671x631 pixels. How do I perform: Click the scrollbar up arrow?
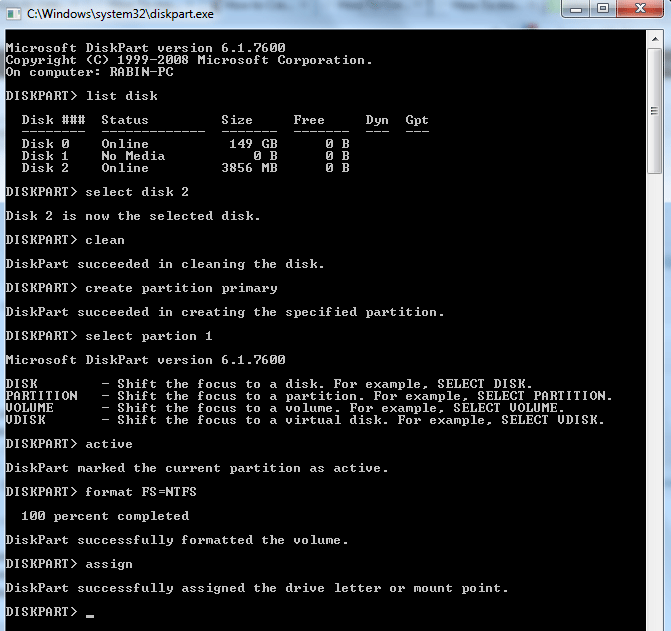(655, 39)
